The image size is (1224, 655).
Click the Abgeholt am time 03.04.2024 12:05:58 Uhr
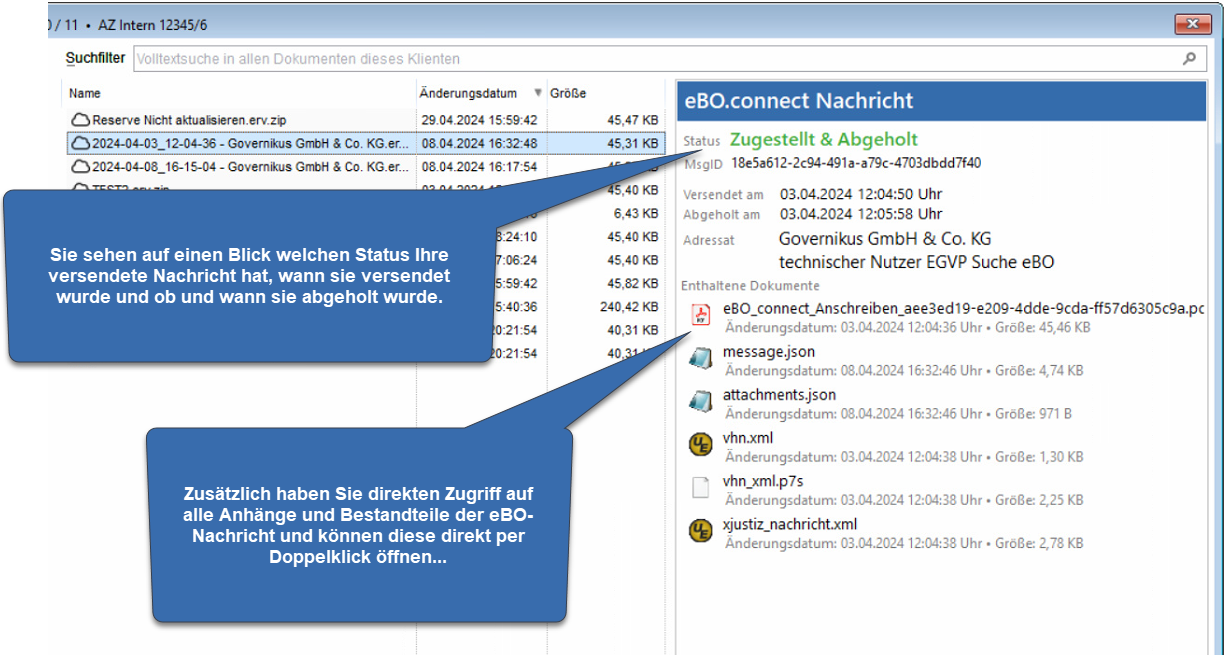click(x=861, y=214)
